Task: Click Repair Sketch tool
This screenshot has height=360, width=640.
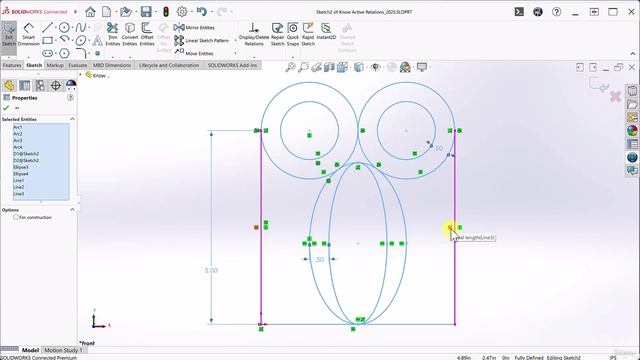Action: coord(278,34)
